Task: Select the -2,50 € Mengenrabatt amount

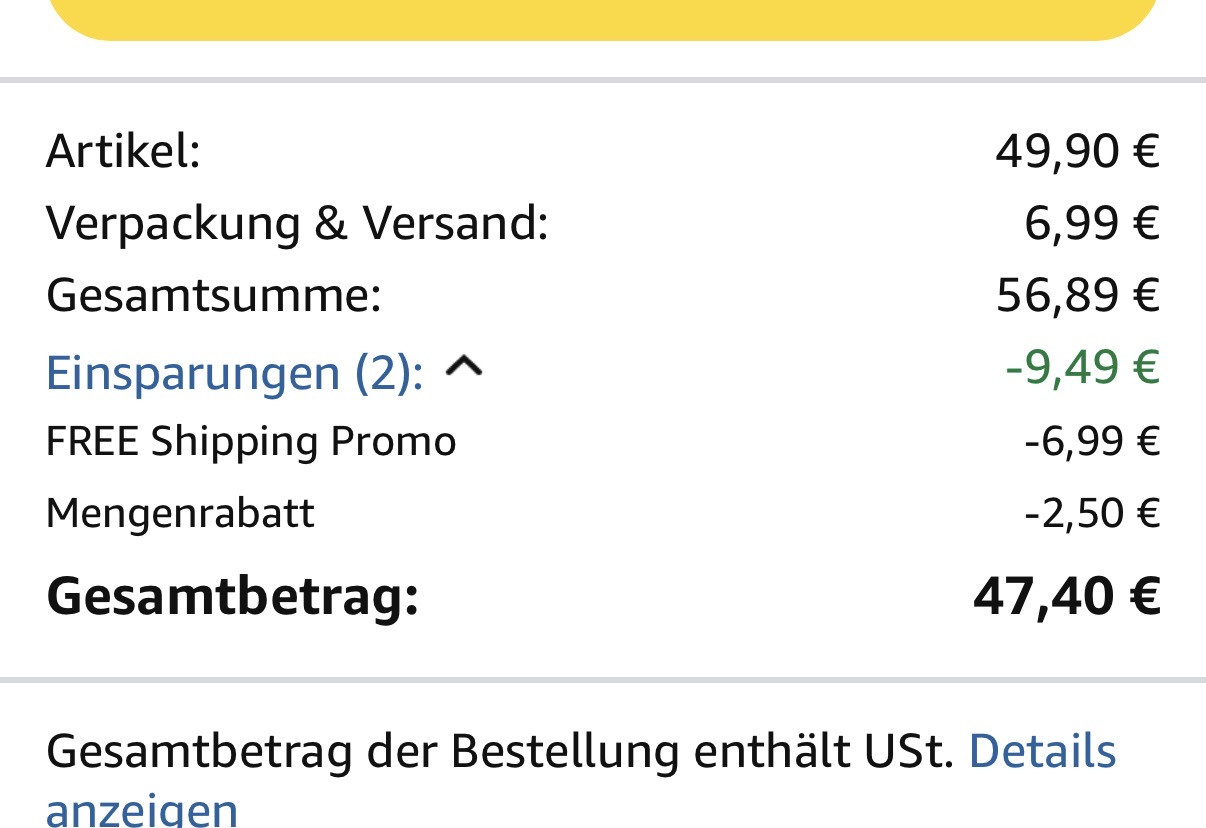Action: [x=1091, y=513]
